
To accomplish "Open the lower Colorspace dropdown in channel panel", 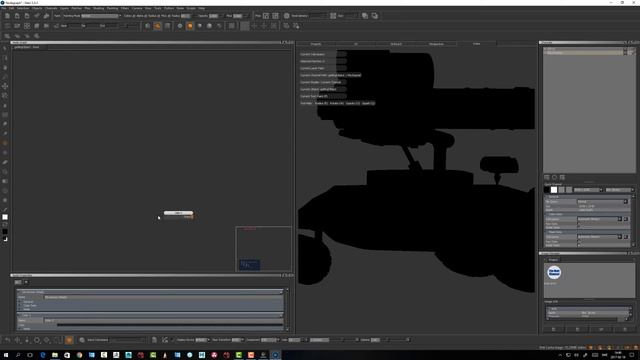I will (599, 237).
